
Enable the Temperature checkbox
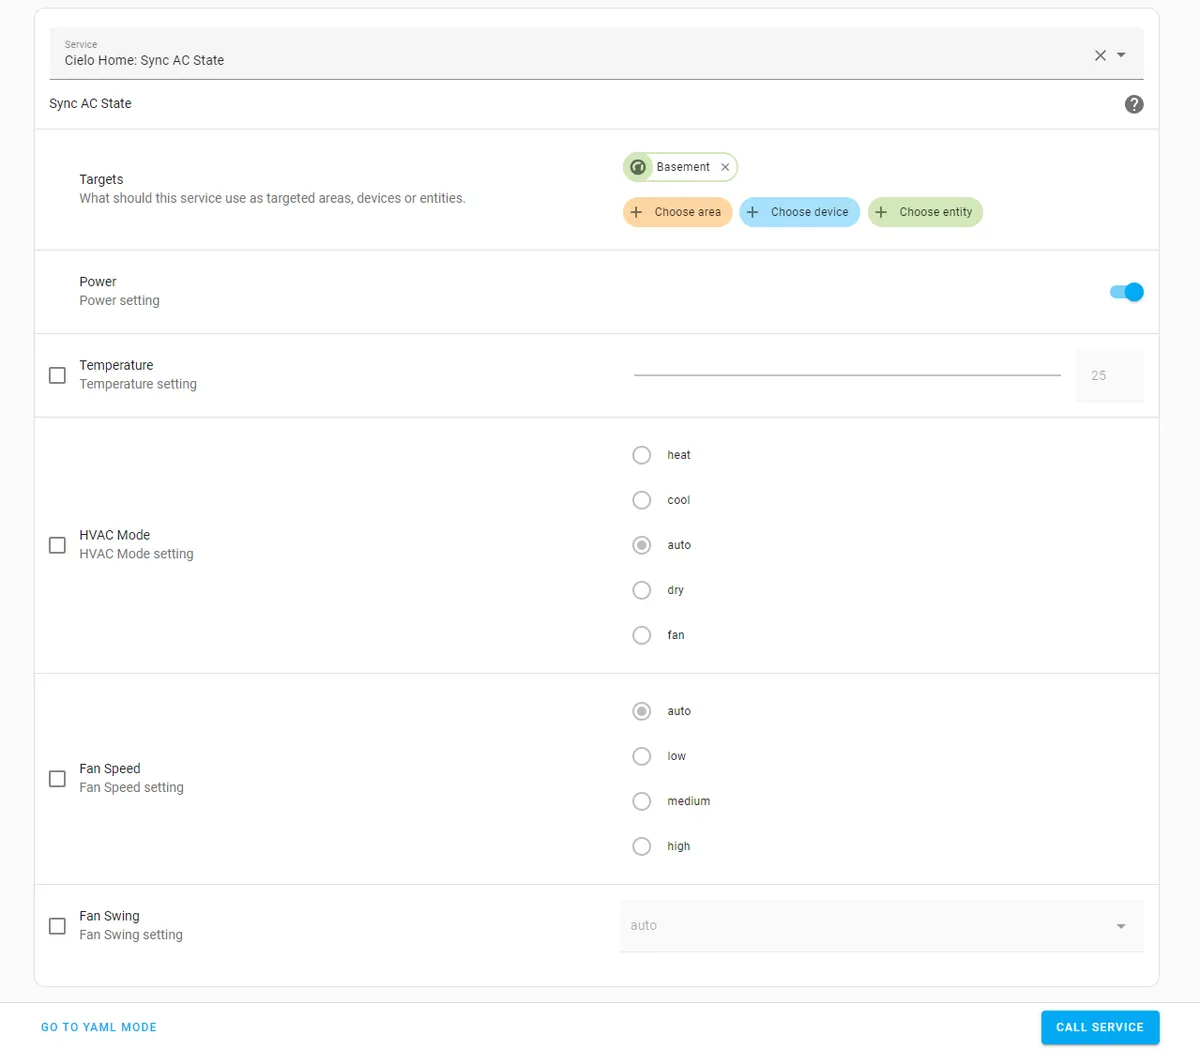tap(58, 375)
